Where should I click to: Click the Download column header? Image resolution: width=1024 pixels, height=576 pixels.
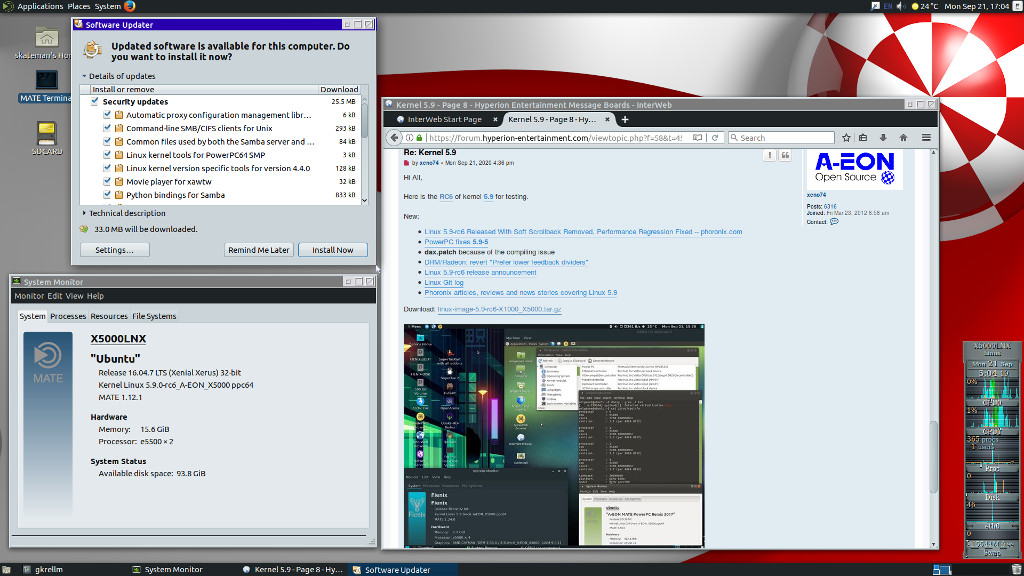point(339,89)
